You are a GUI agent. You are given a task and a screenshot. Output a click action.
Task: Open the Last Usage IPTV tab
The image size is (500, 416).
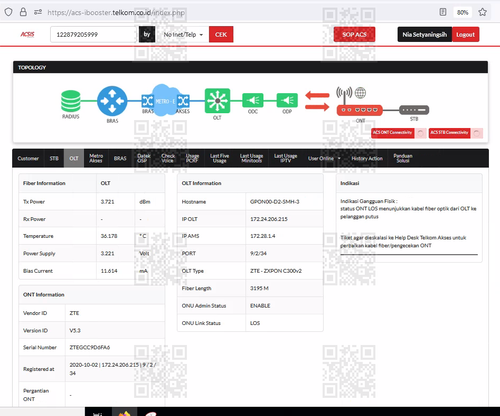pos(285,158)
